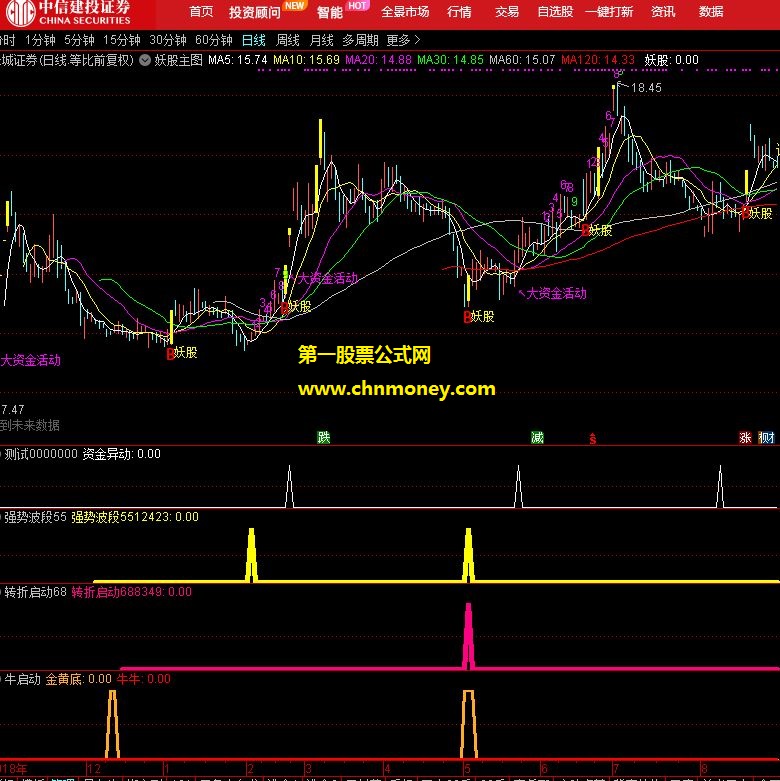The image size is (780, 781).
Task: Open the 资讯 news section
Action: click(663, 11)
